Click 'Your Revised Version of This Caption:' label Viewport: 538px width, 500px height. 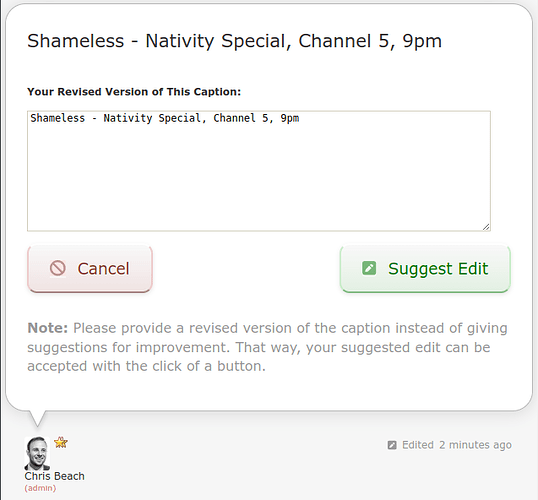pyautogui.click(x=134, y=92)
